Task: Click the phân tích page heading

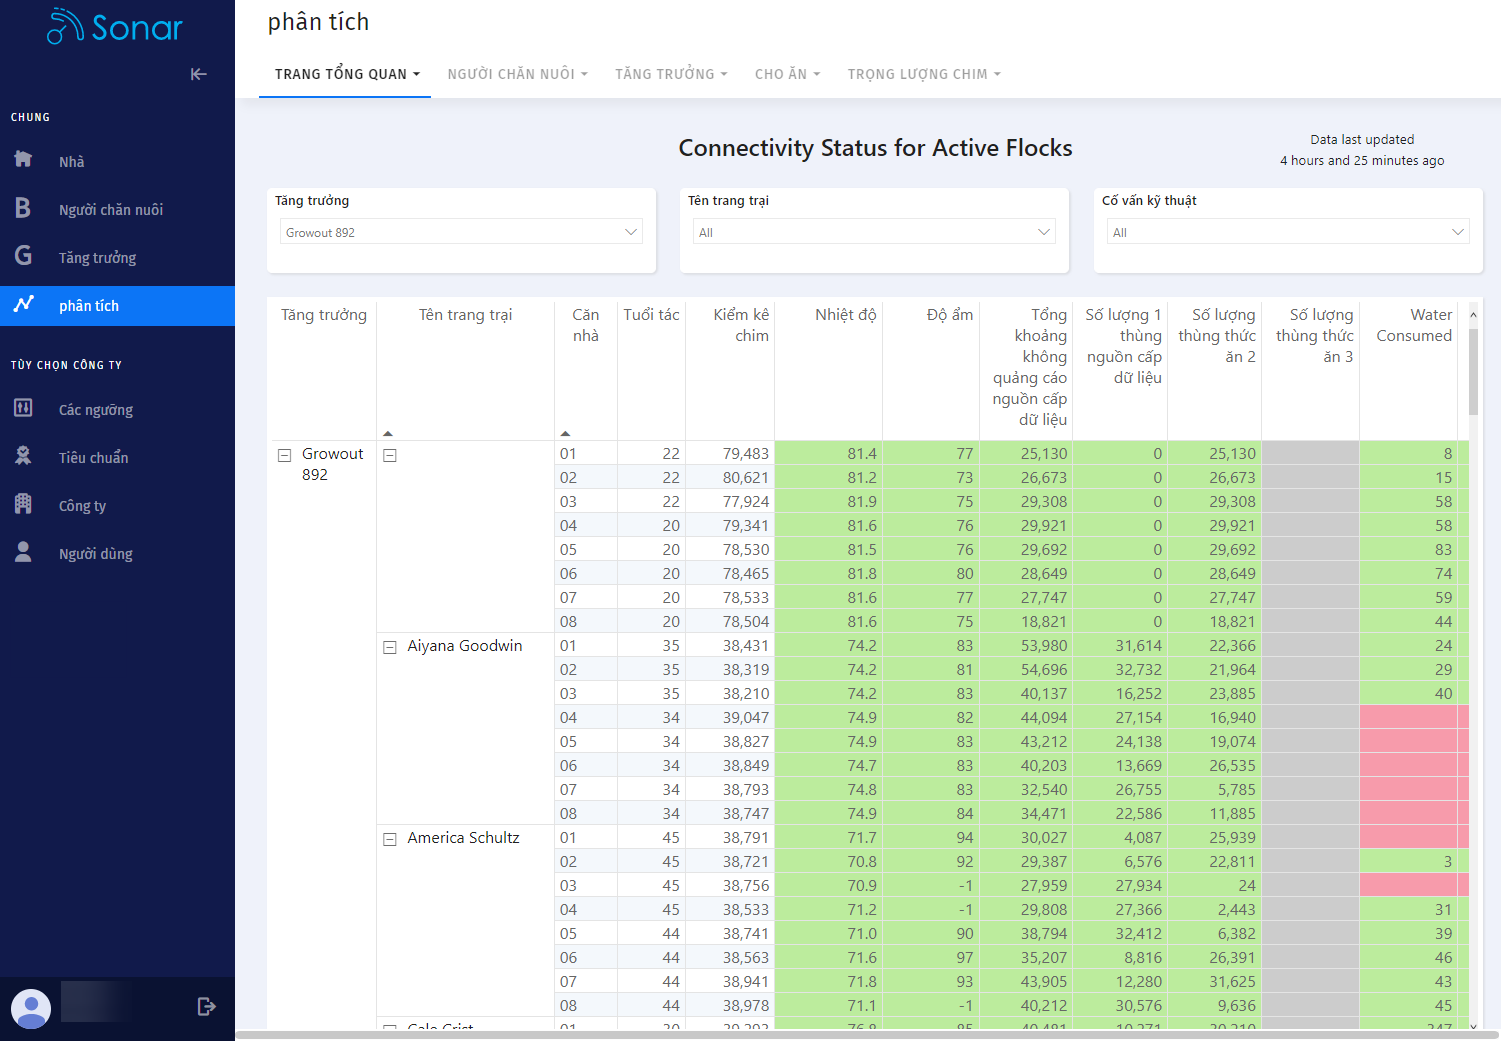Action: [318, 22]
